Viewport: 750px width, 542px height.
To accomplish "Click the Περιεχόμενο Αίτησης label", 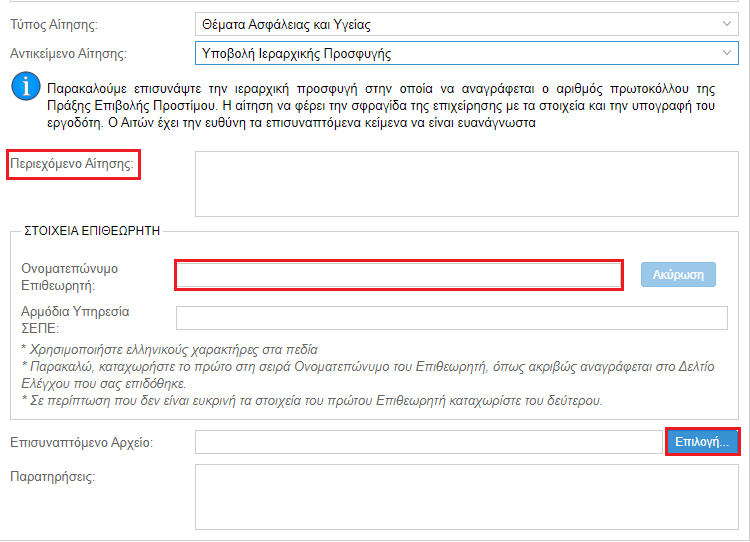I will pyautogui.click(x=72, y=164).
